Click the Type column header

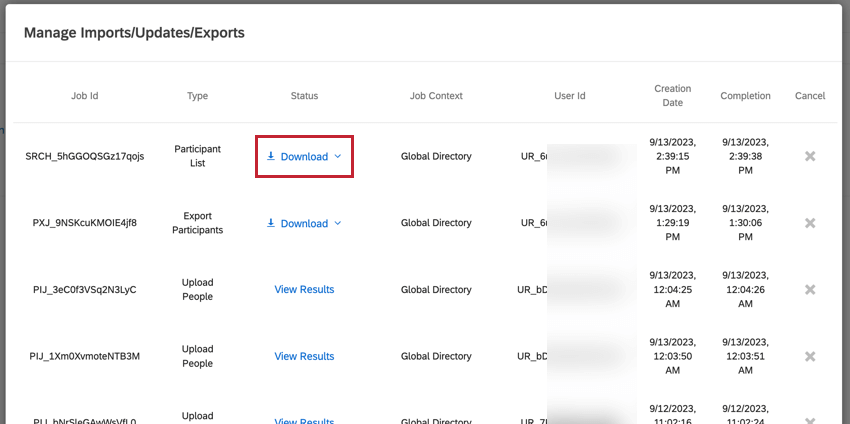(197, 96)
